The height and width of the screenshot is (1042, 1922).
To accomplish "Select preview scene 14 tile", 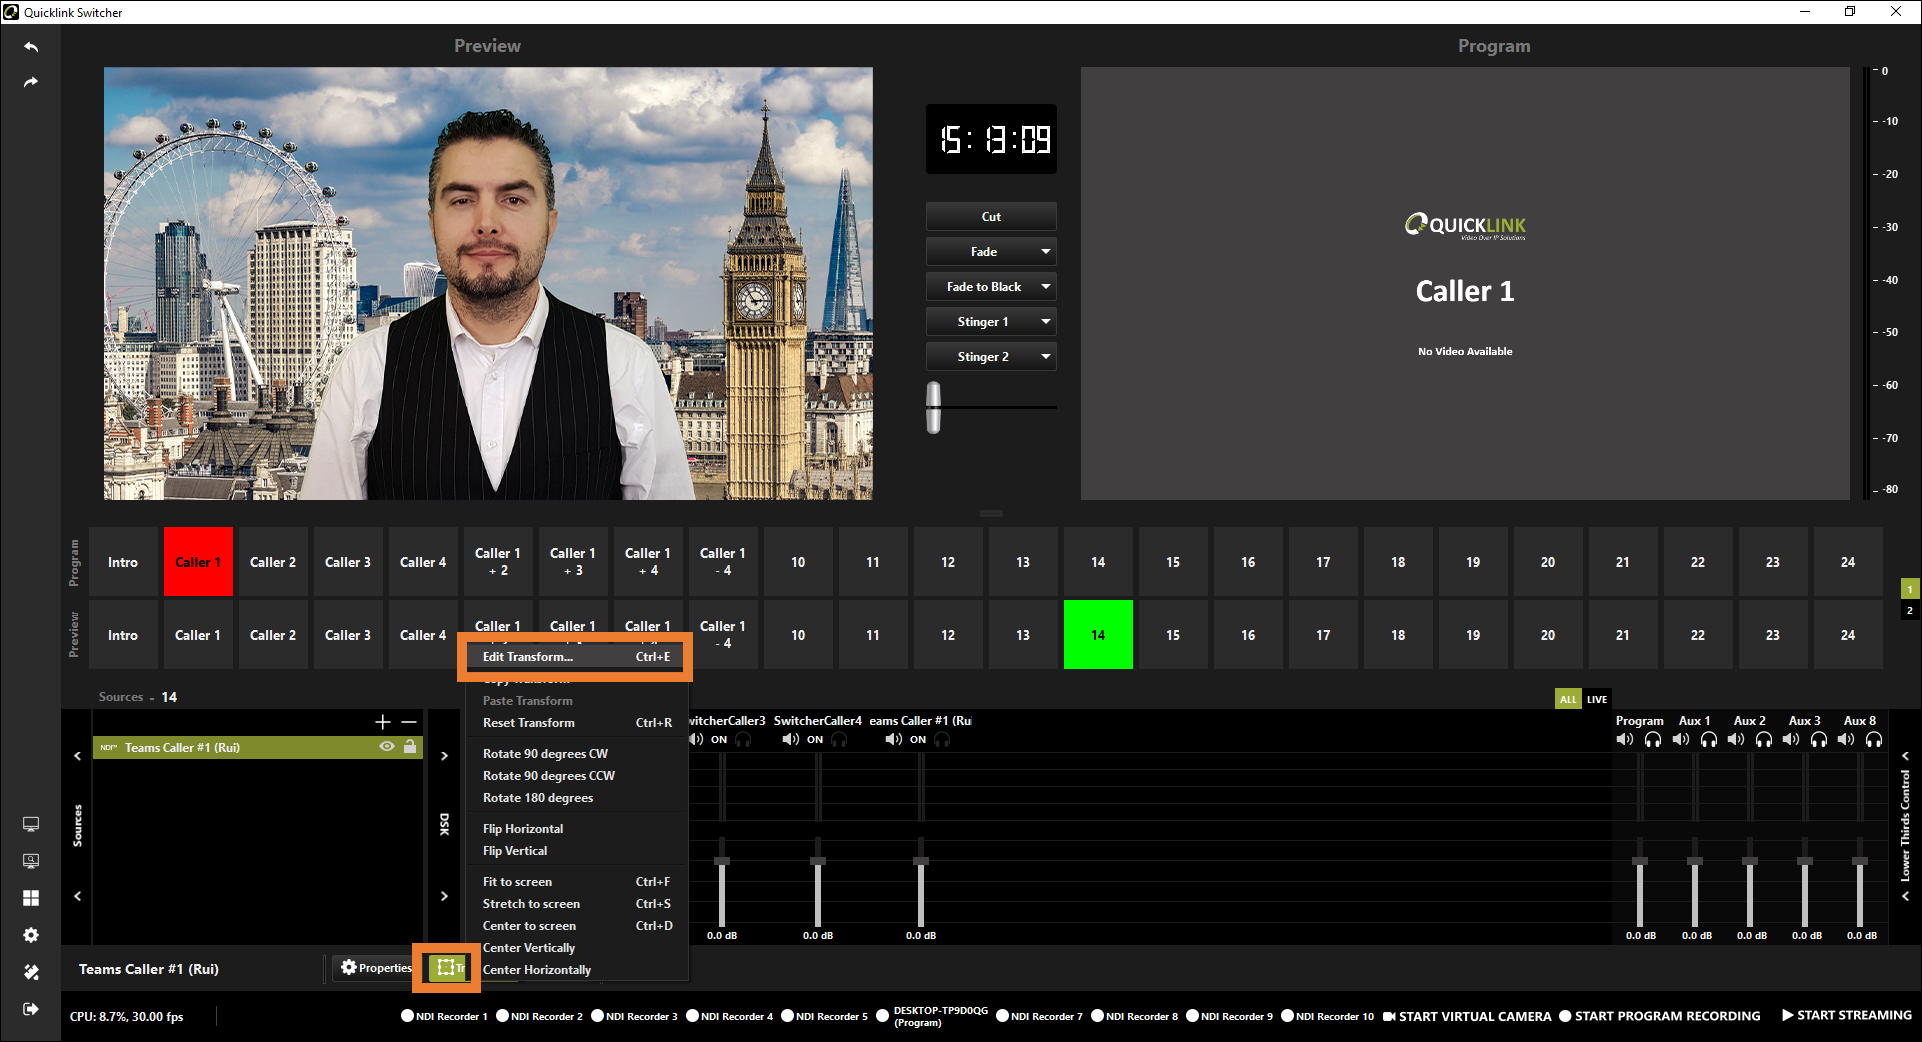I will [1097, 635].
